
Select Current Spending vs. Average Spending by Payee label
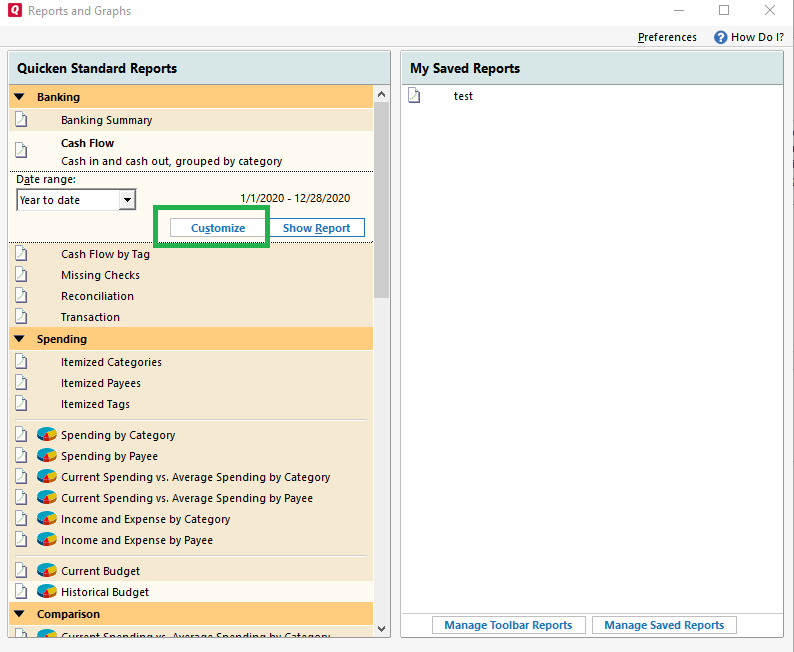coord(187,498)
